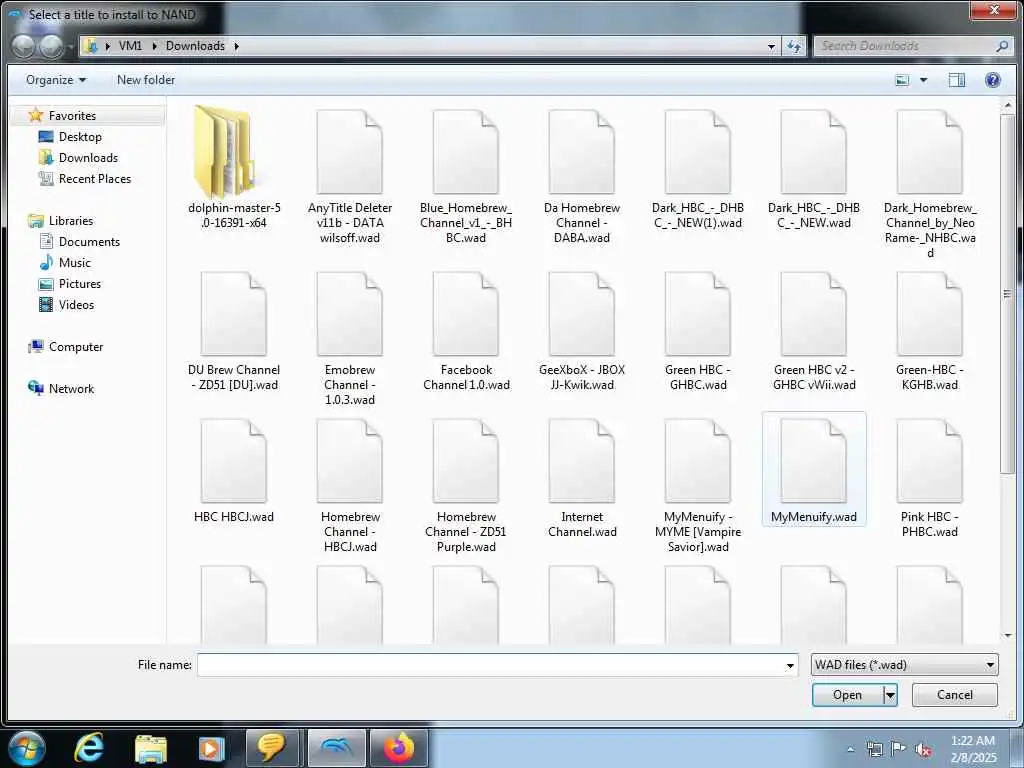
Task: Select Facebook Channel 1.0.wad file icon
Action: 466,313
